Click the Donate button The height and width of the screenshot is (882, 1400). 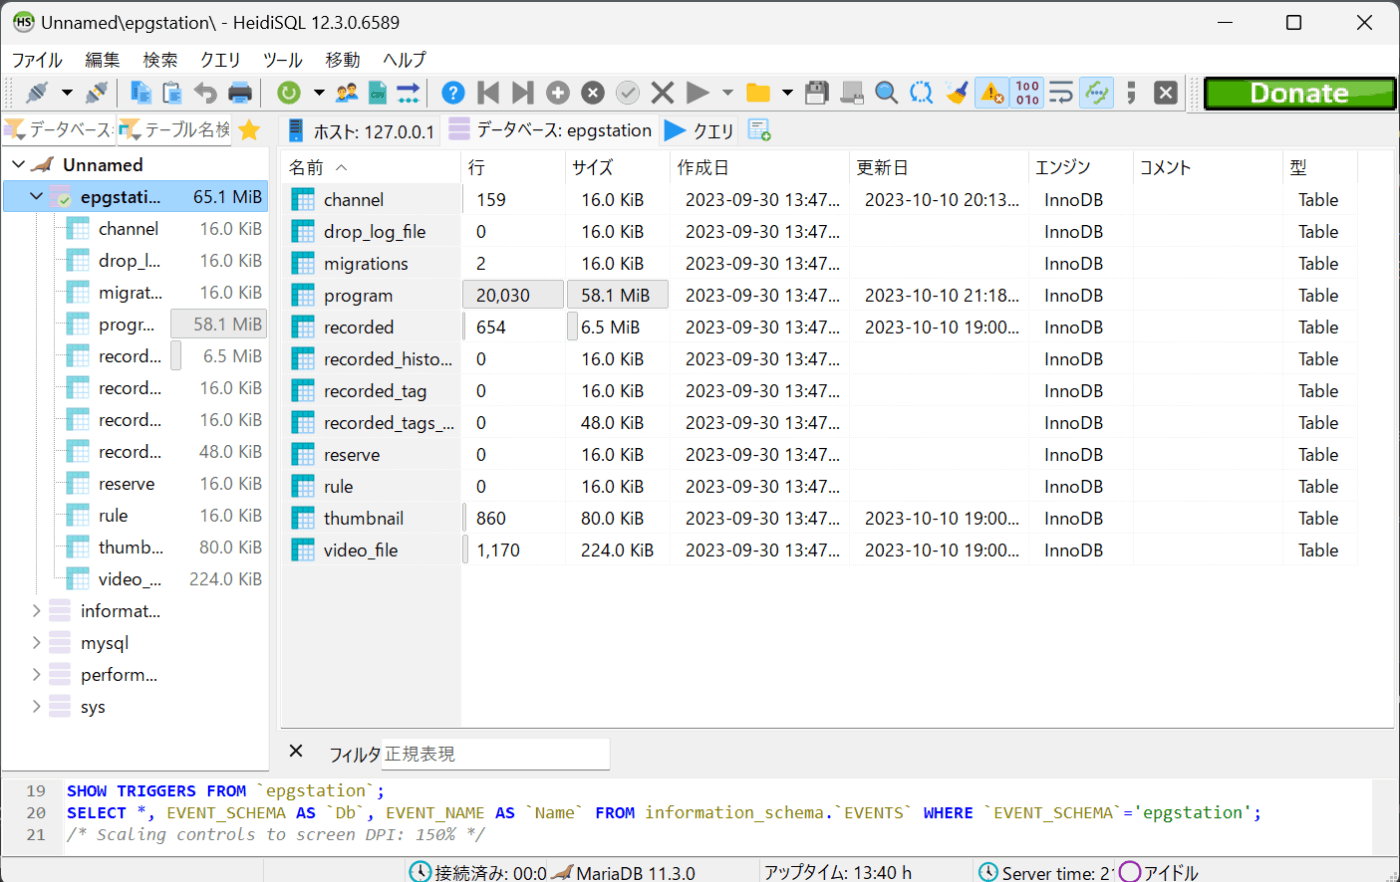click(1299, 93)
